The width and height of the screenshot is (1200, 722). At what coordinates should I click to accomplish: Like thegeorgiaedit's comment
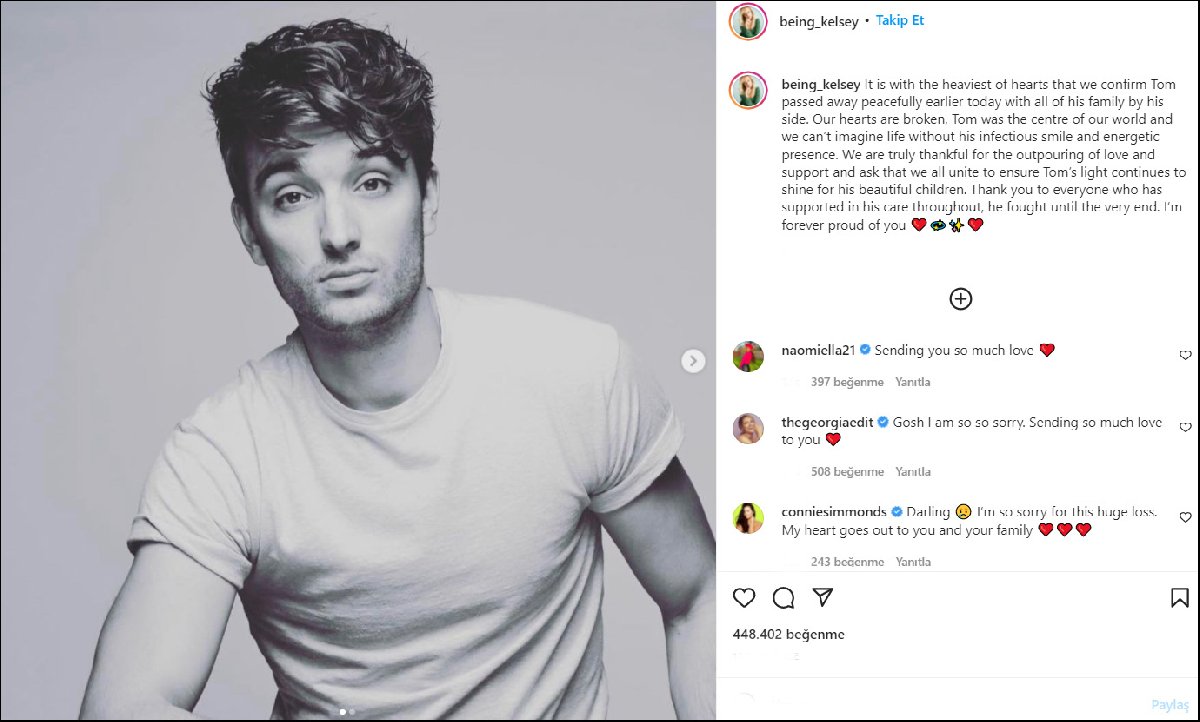[x=1185, y=427]
